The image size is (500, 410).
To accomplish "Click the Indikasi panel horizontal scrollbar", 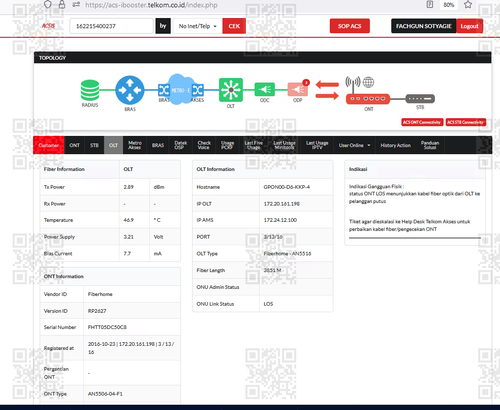I will tap(415, 238).
